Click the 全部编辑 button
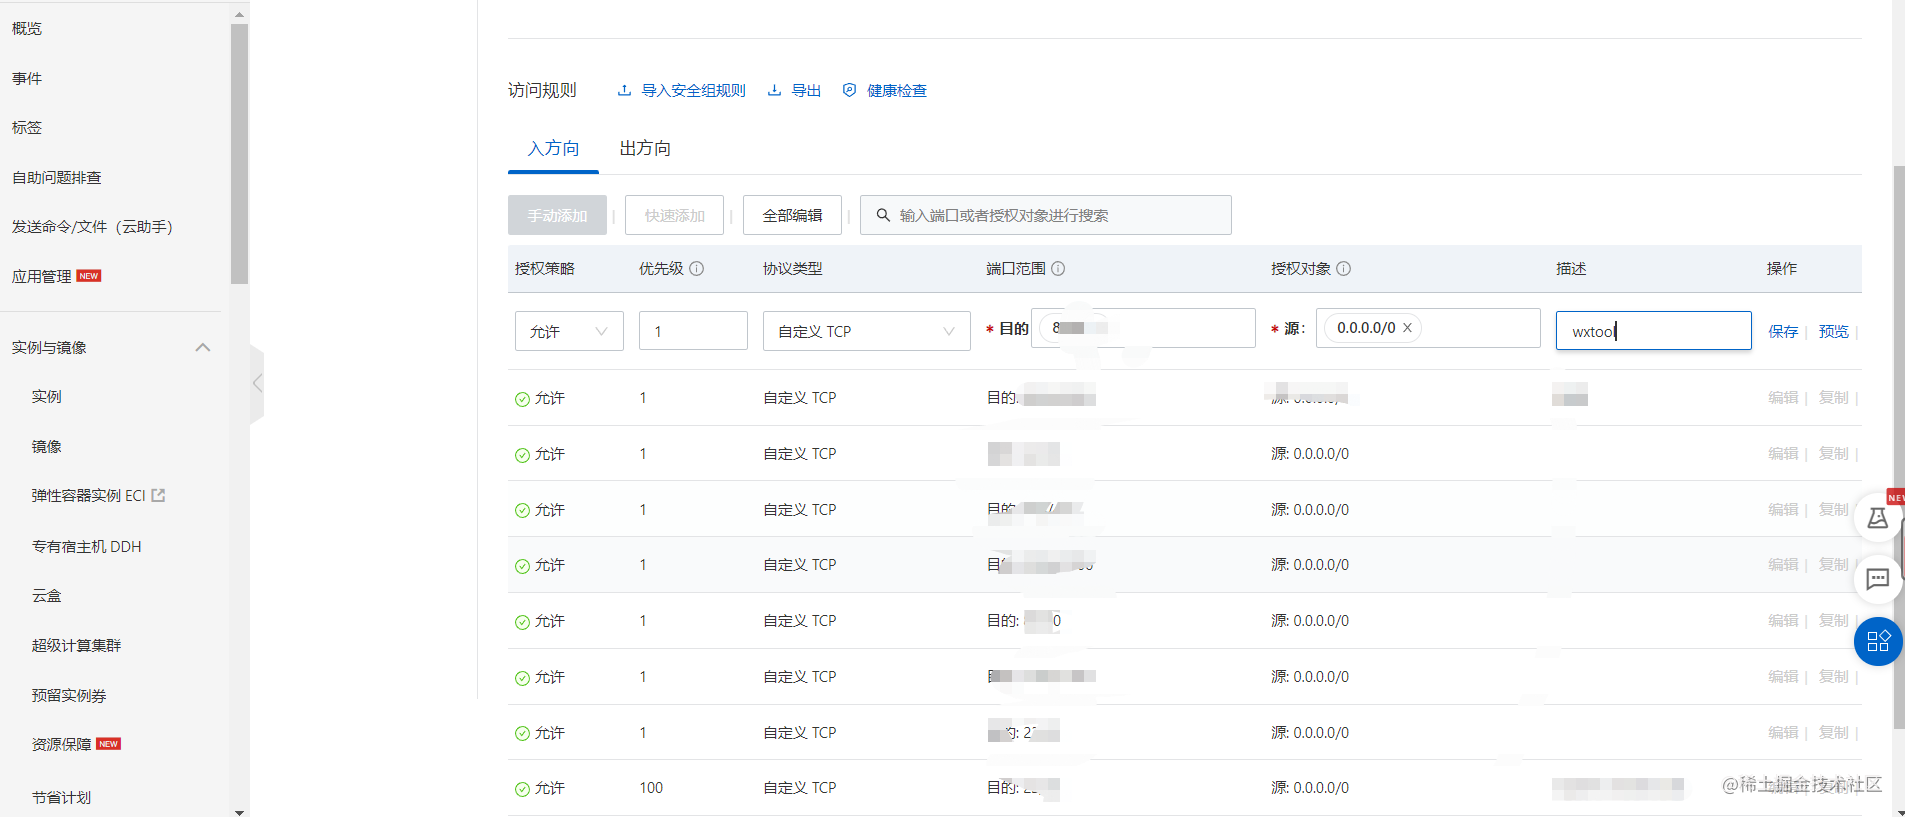 point(792,215)
